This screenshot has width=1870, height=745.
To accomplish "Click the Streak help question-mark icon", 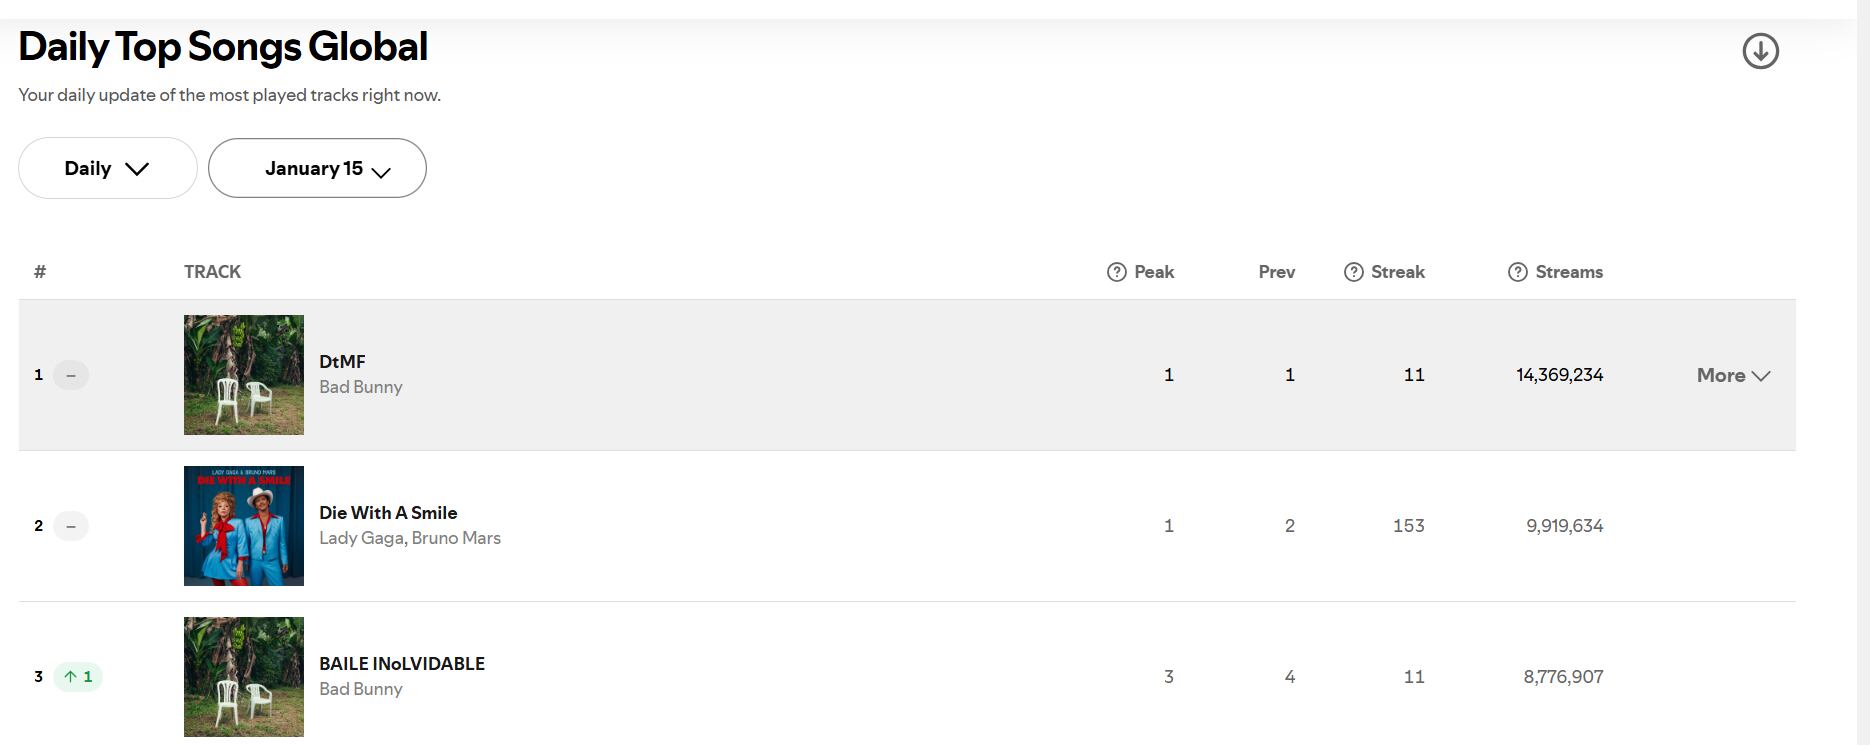I will coord(1354,272).
